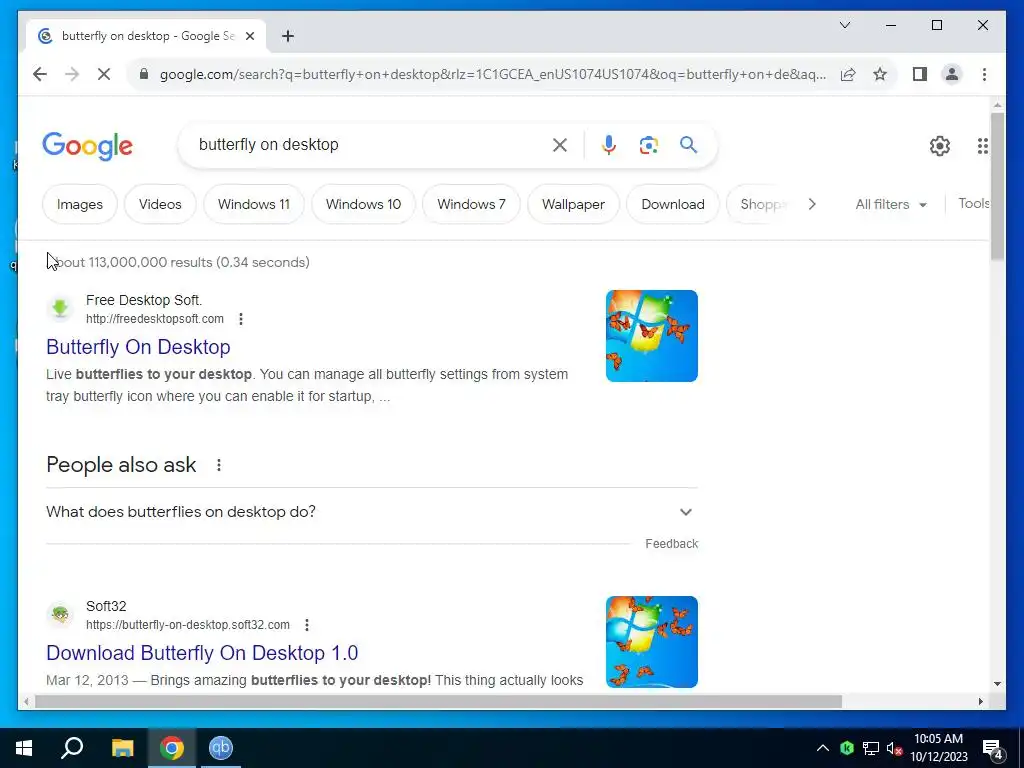This screenshot has width=1024, height=768.
Task: Open Download Butterfly On Desktop 1.0 link
Action: (202, 653)
